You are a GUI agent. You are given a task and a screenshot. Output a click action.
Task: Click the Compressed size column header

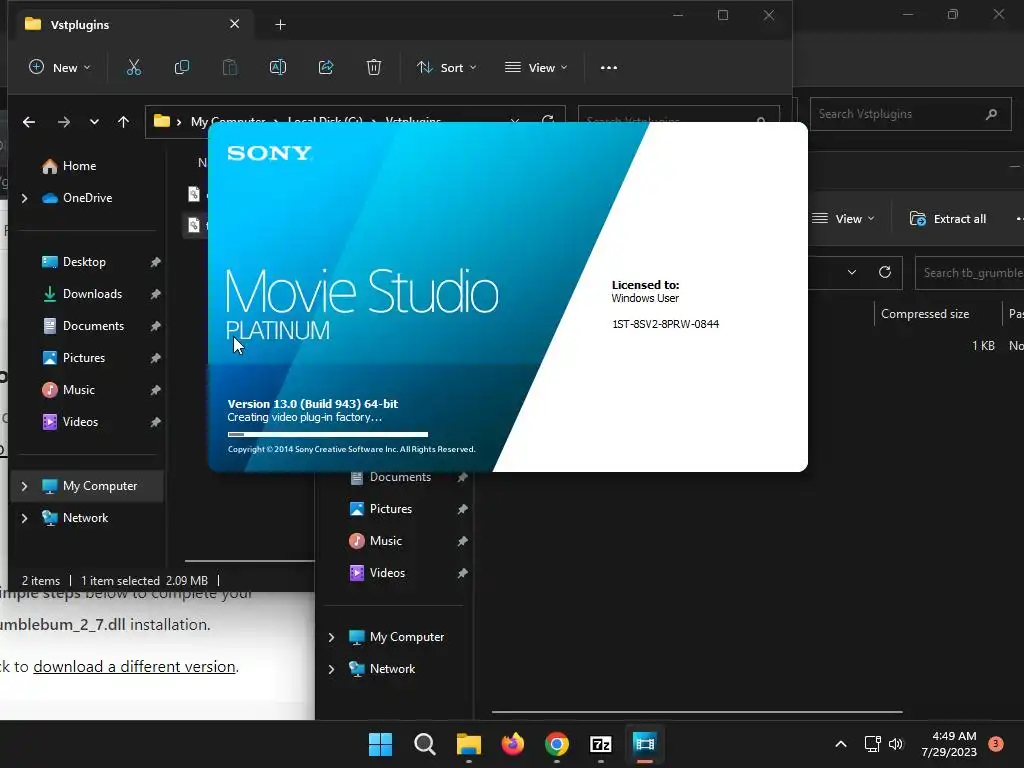pos(925,314)
